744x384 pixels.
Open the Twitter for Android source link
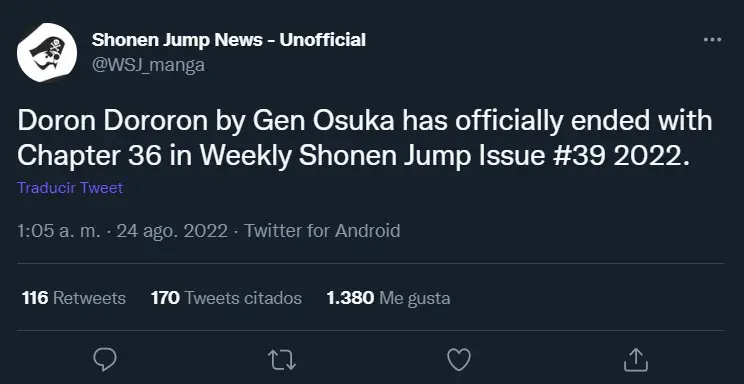(x=322, y=231)
